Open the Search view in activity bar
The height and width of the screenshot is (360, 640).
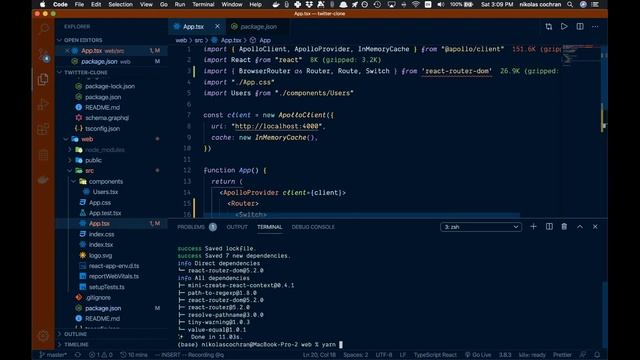pos(43,28)
